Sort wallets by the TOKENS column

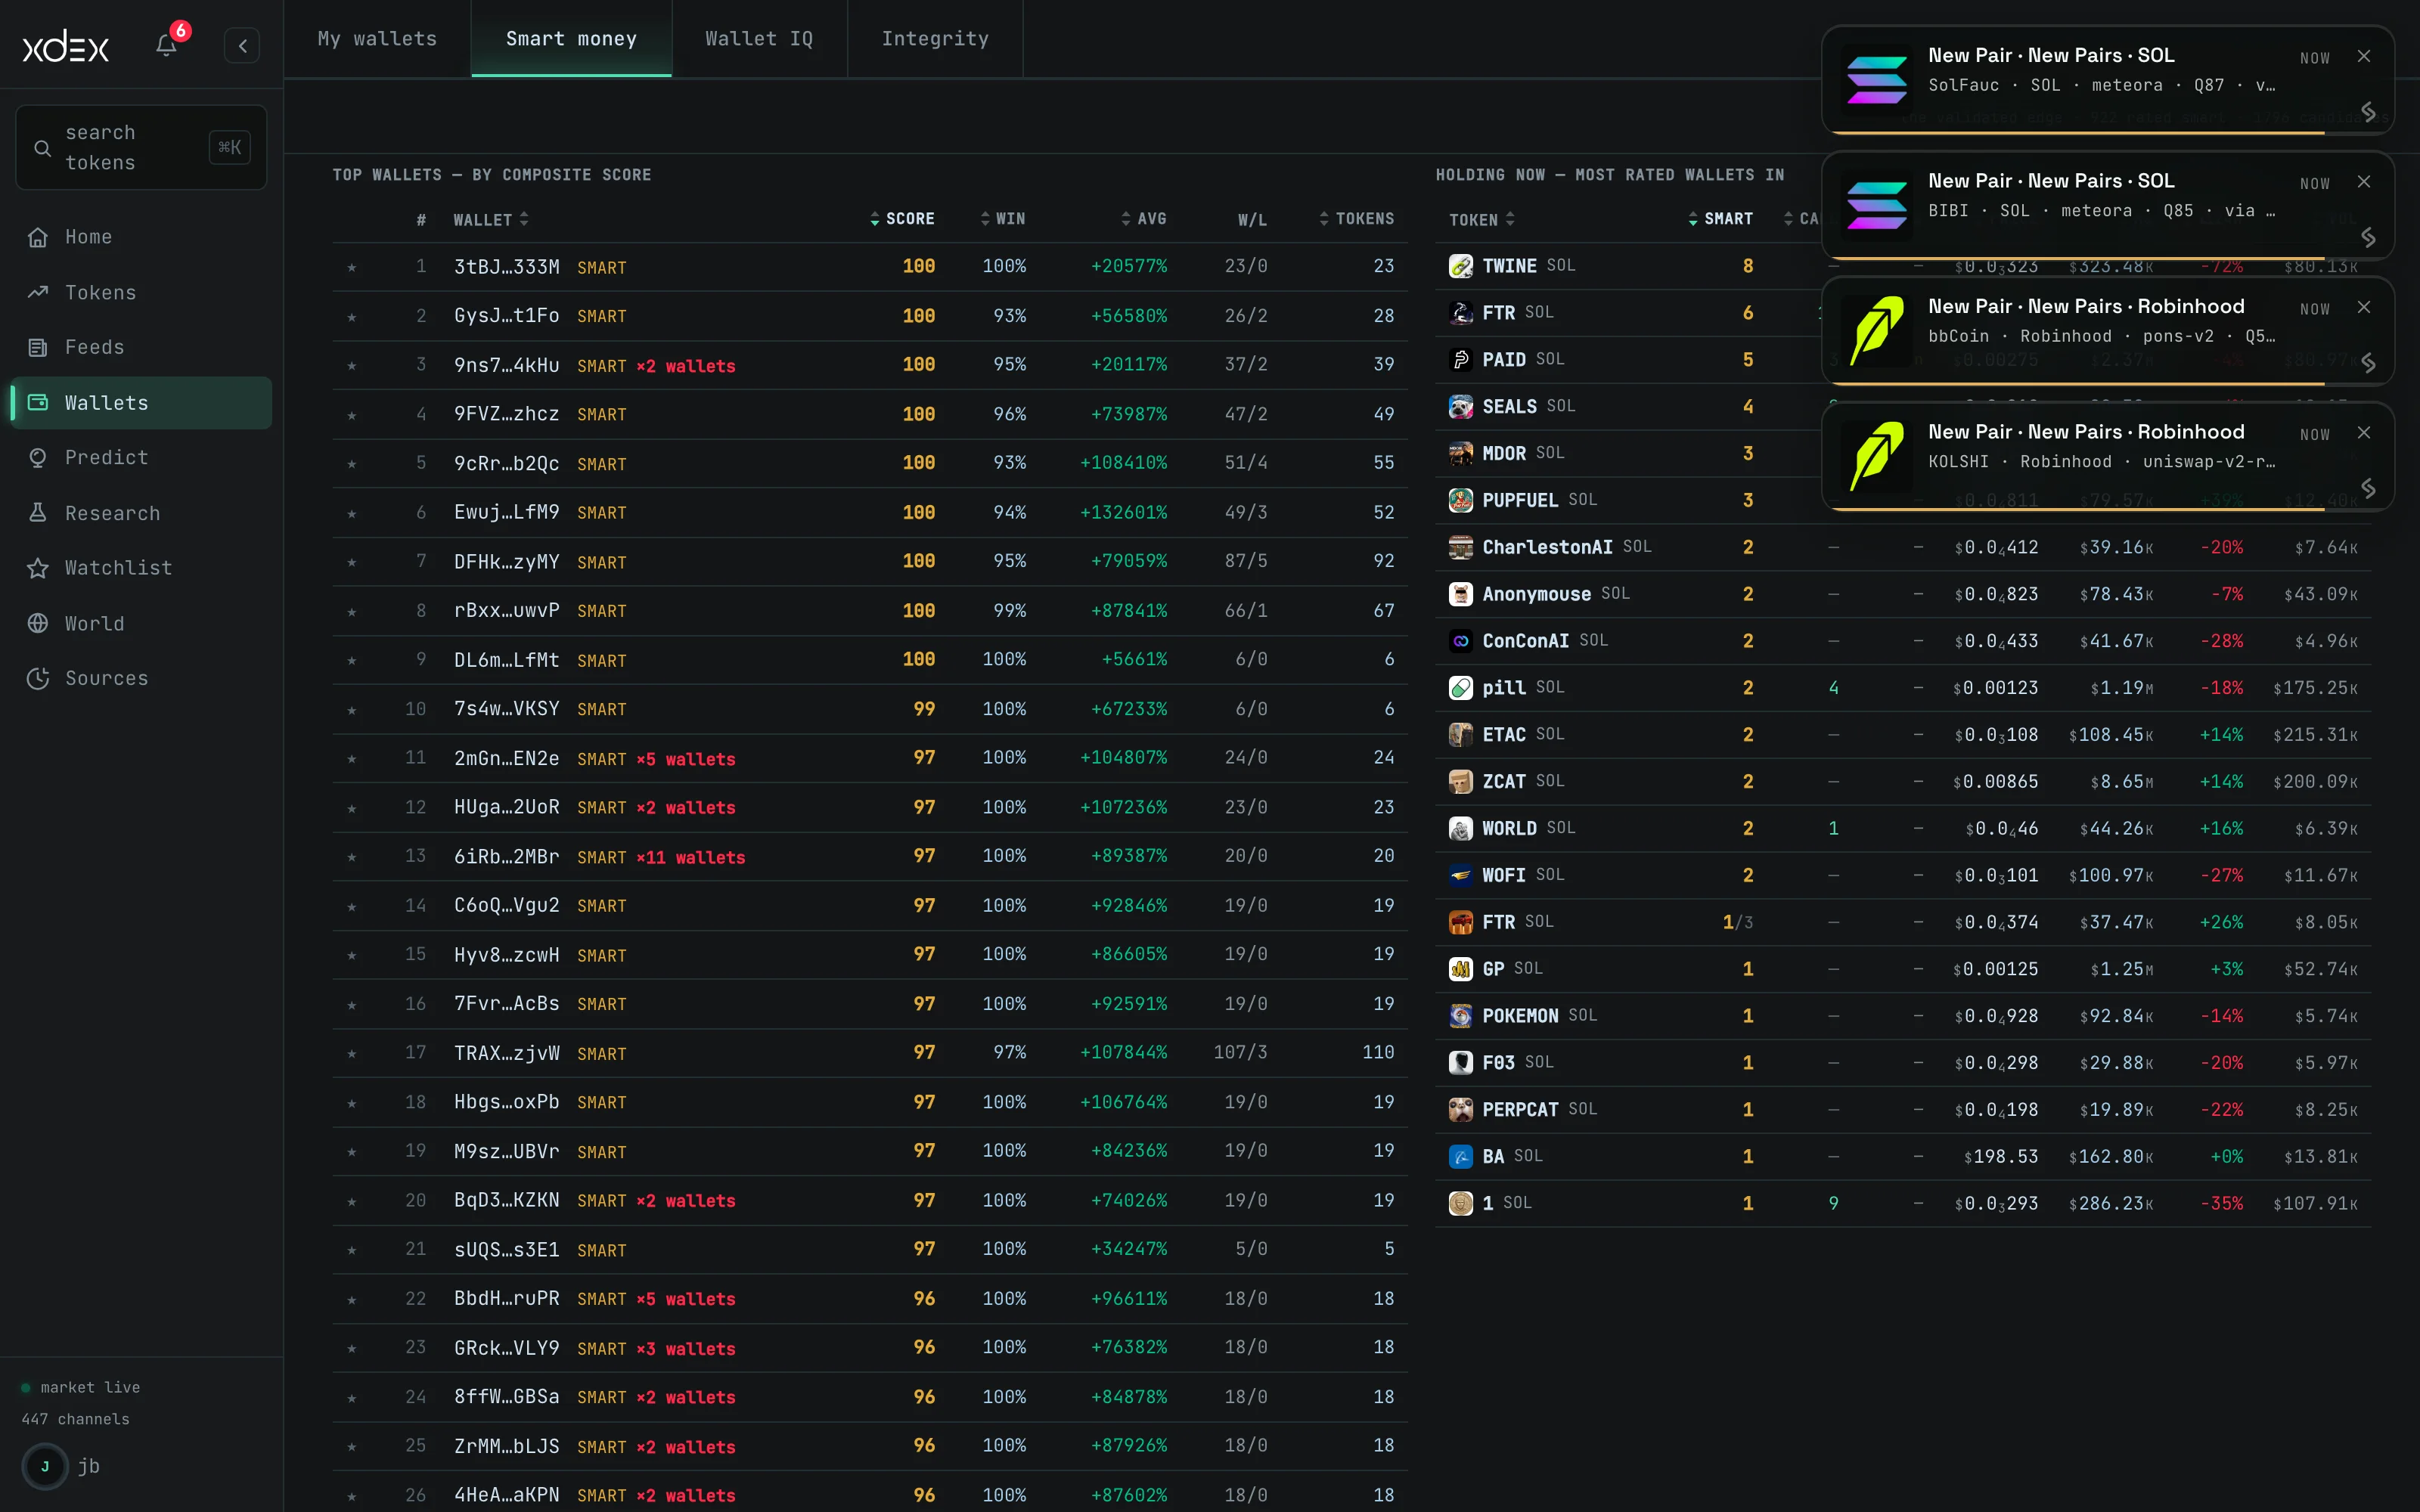coord(1356,219)
